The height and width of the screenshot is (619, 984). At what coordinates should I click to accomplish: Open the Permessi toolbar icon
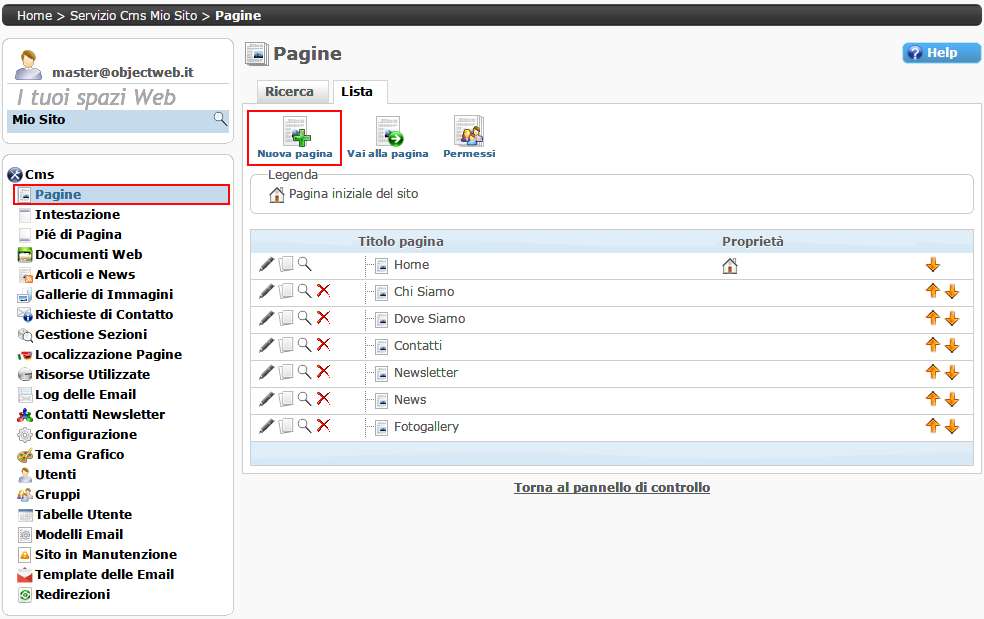[469, 133]
